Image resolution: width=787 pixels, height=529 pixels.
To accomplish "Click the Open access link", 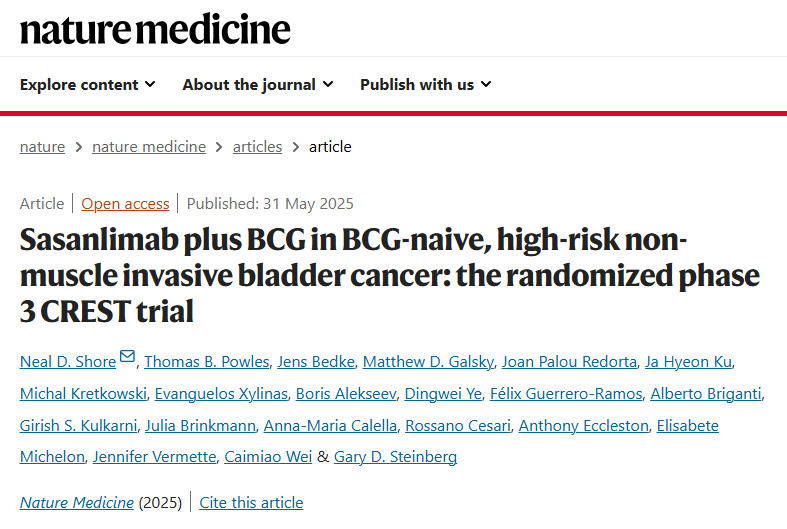I will 125,203.
